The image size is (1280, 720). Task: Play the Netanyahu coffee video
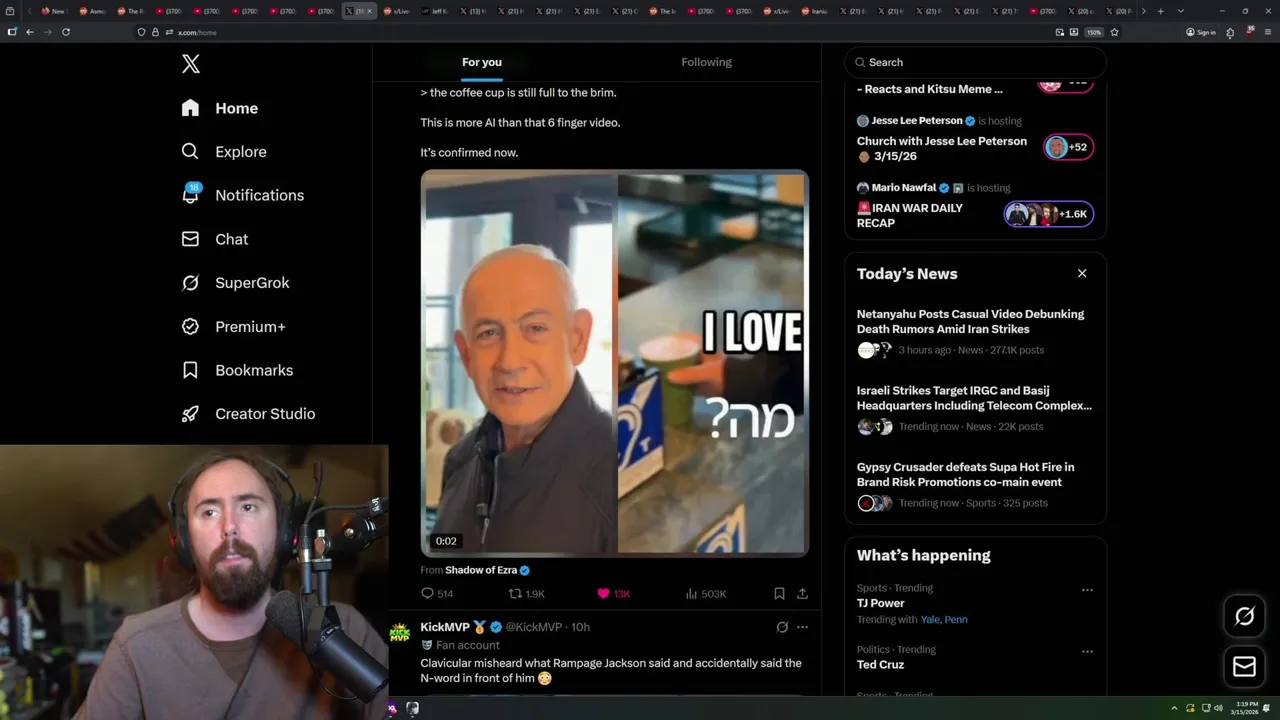(614, 363)
